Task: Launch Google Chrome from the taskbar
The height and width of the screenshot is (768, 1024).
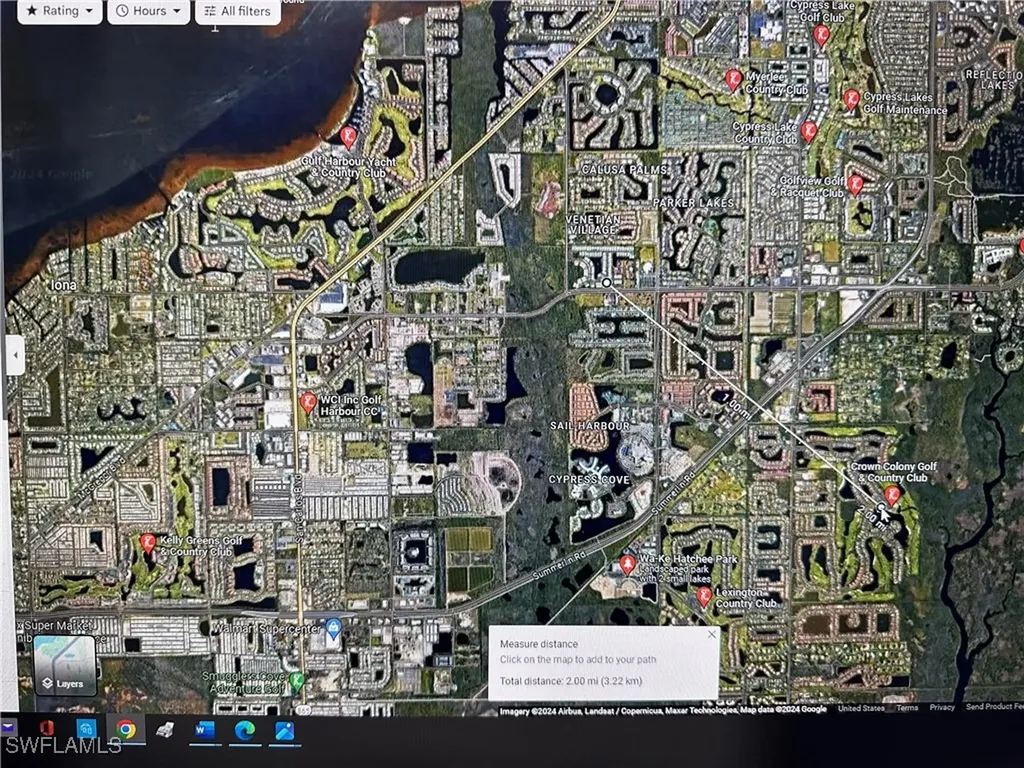Action: point(125,731)
